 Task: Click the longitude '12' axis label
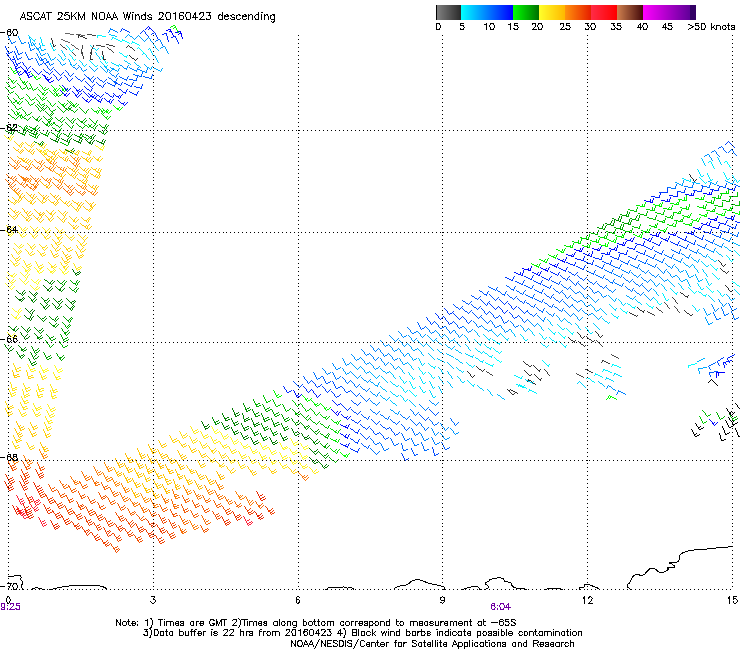[588, 600]
